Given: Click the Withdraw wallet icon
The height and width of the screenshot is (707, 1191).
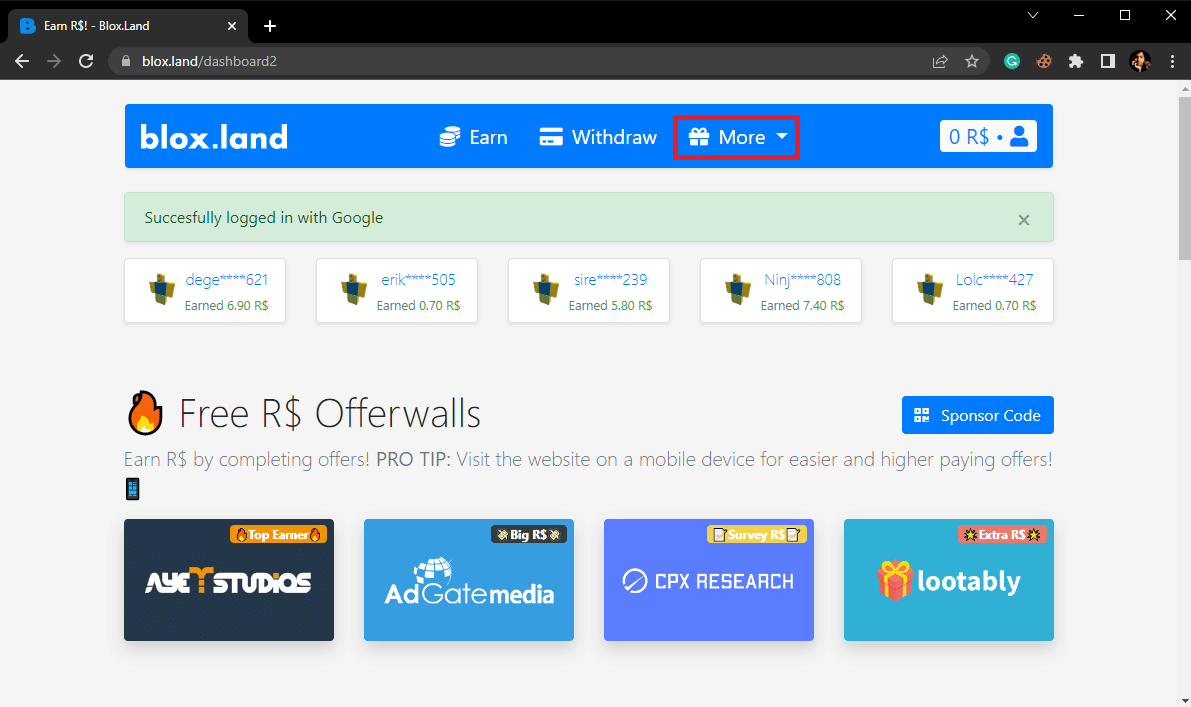Looking at the screenshot, I should point(551,137).
